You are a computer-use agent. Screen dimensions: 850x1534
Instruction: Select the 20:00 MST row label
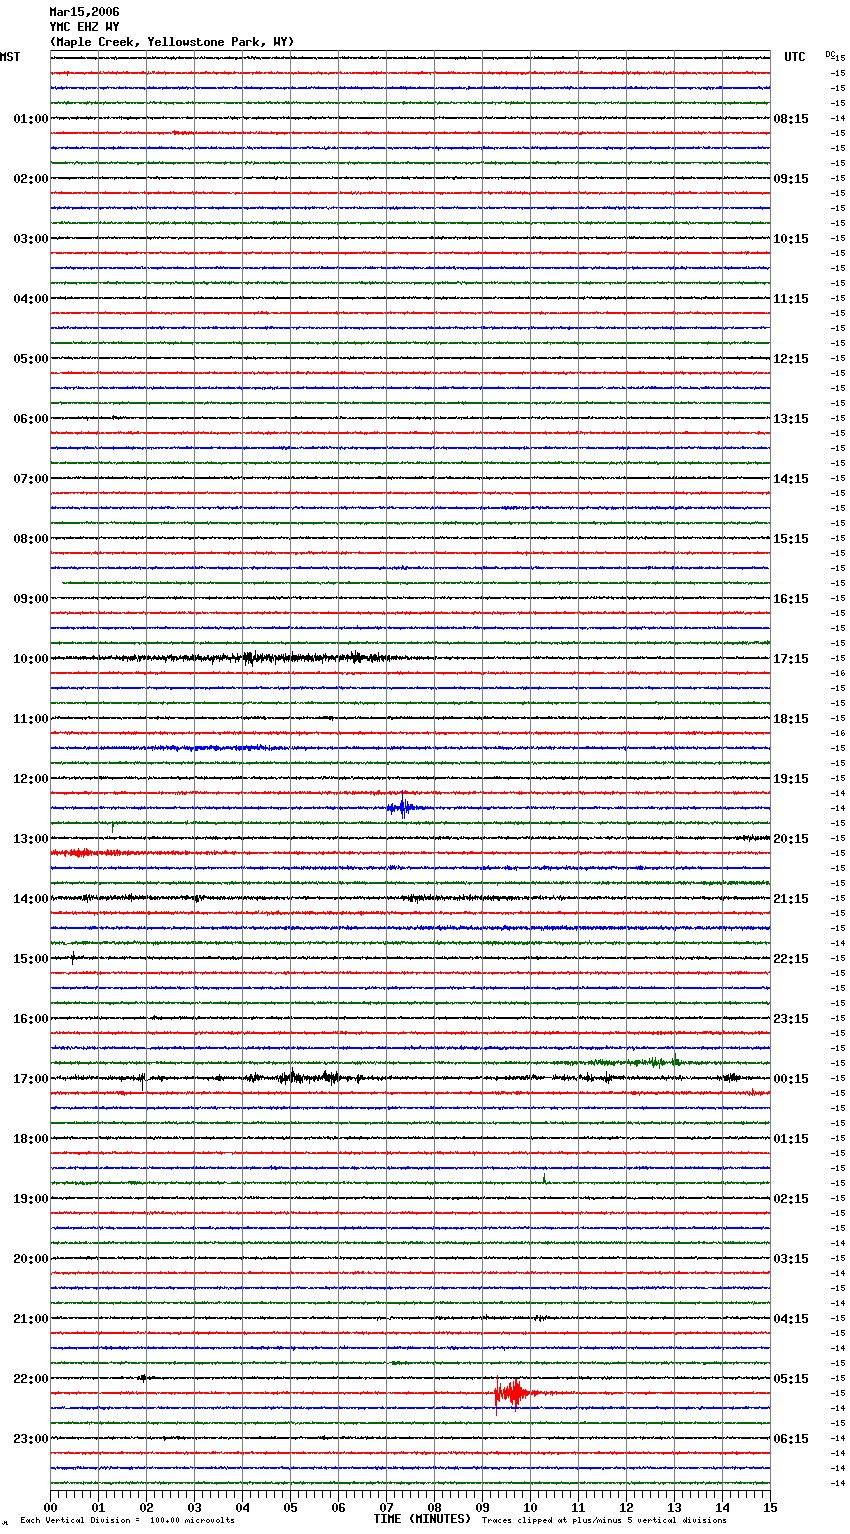point(31,1259)
